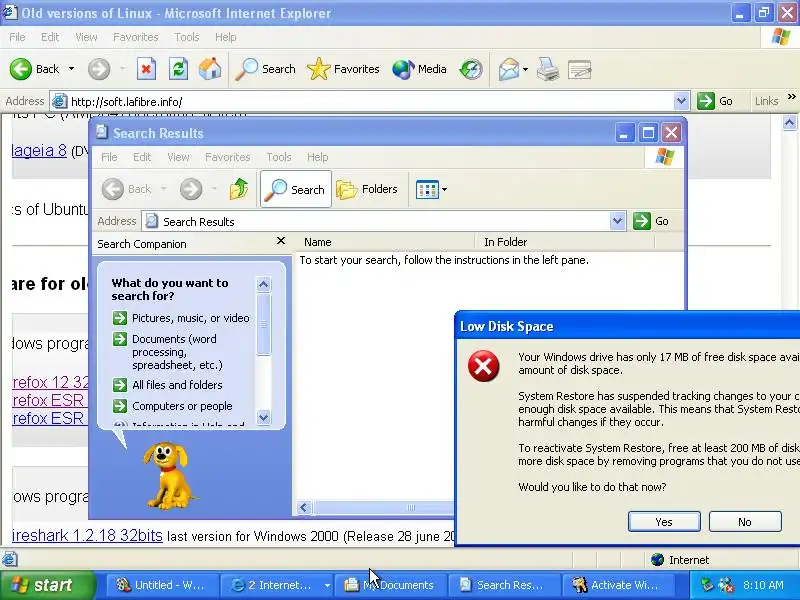800x600 pixels.
Task: Open the Mageia 8 link on webpage
Action: 39,150
